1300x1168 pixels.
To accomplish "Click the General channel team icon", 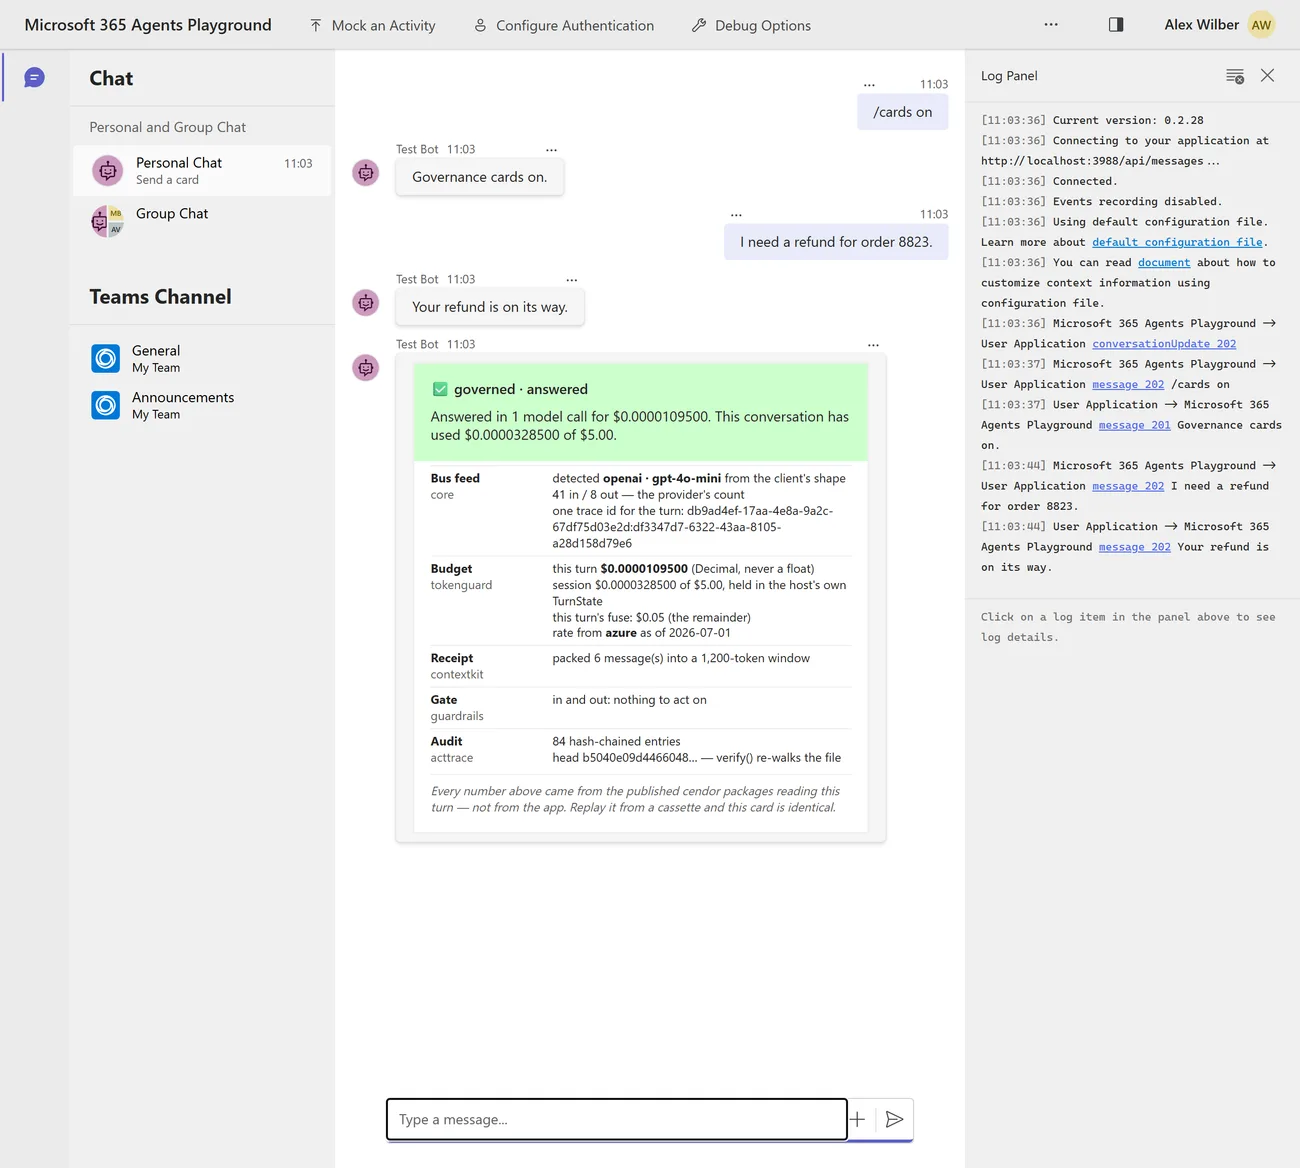I will [106, 358].
